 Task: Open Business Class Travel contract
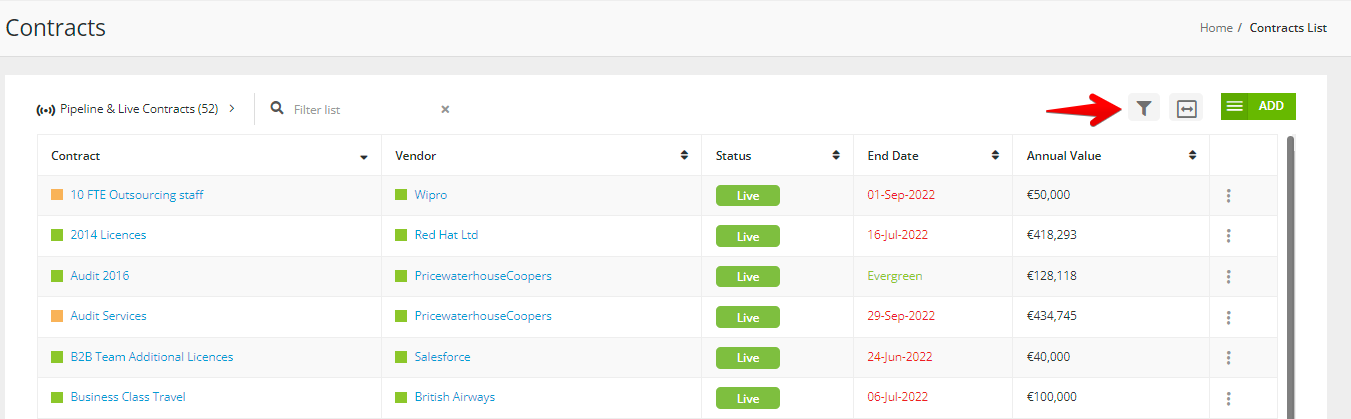pos(128,397)
